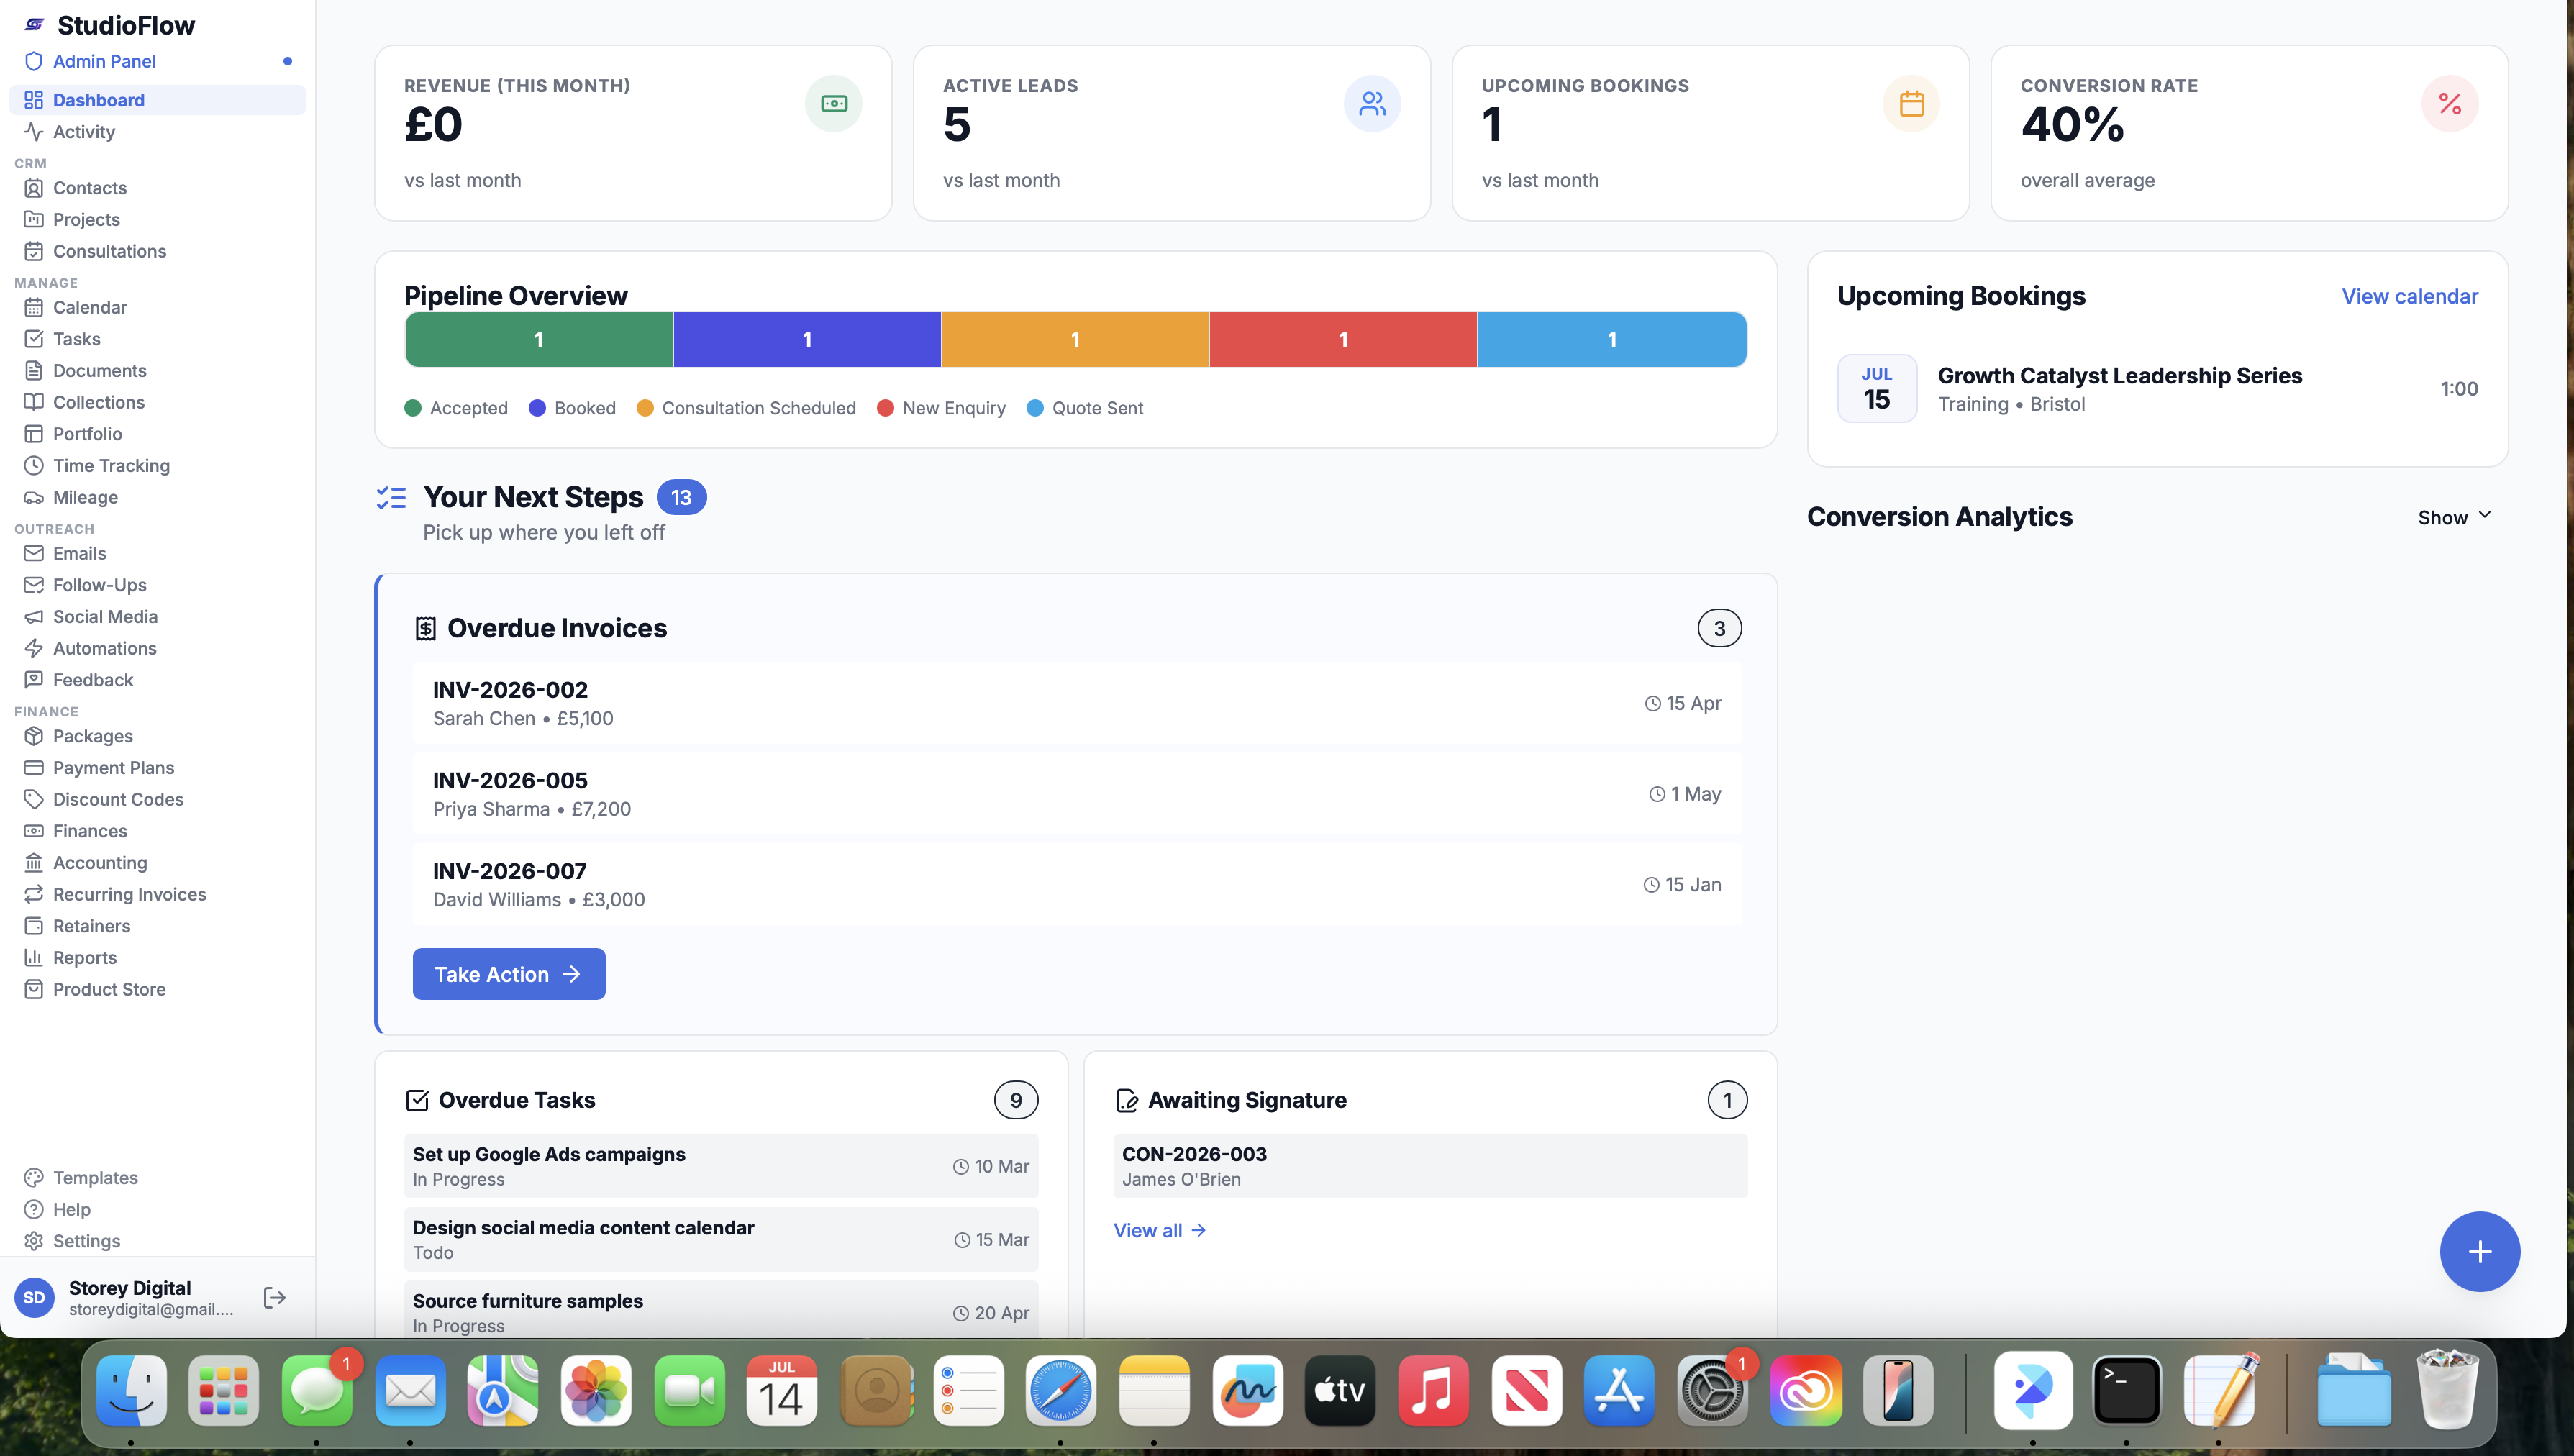Click the light blue Quote Sent pipeline segment
Viewport: 2574px width, 1456px height.
(1612, 340)
